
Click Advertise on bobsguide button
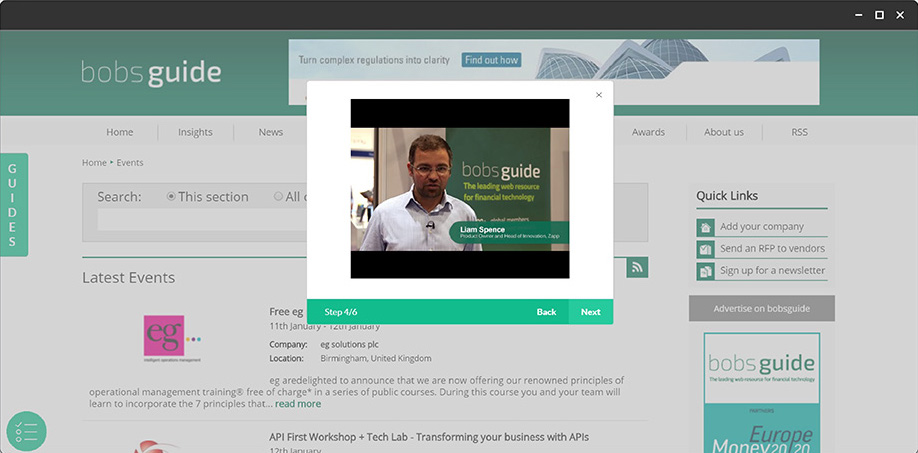[x=762, y=308]
